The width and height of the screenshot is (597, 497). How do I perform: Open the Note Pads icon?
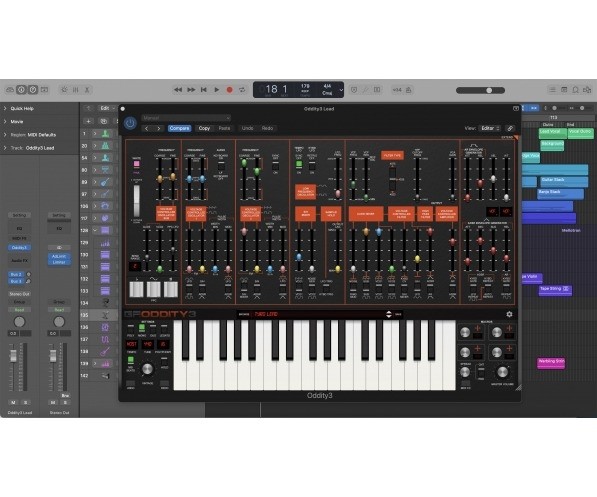tap(564, 90)
